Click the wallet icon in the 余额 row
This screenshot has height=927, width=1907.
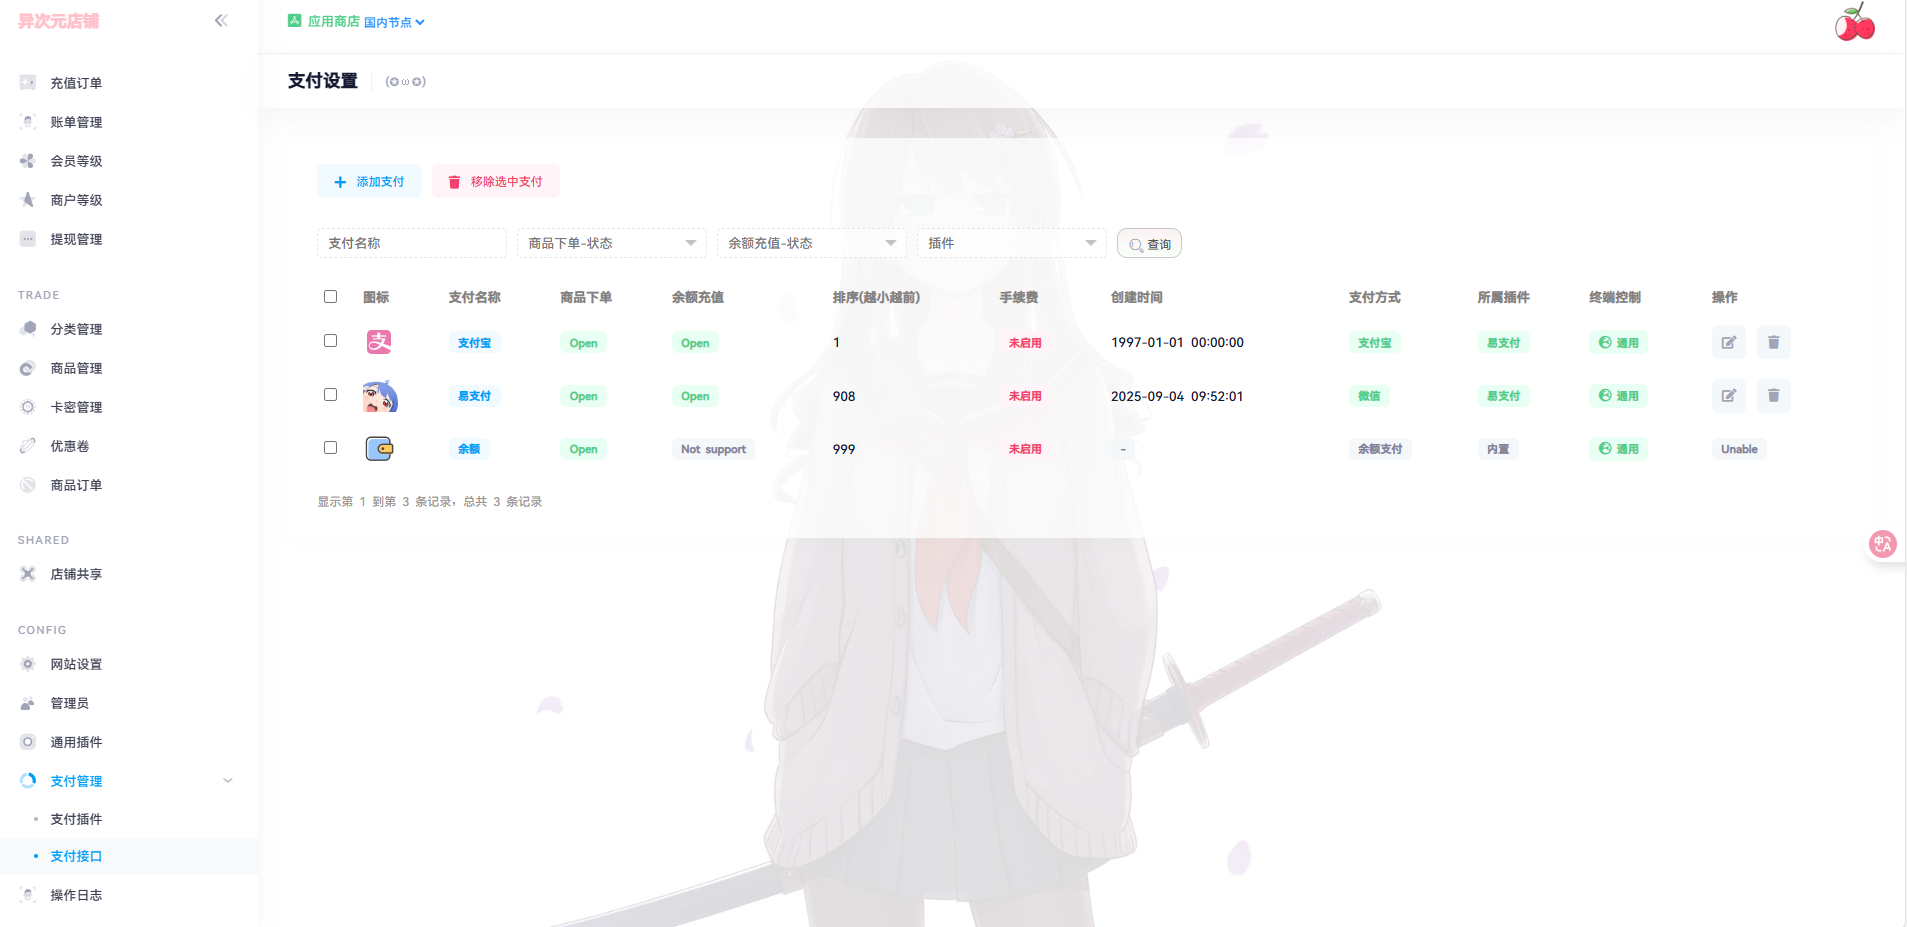pyautogui.click(x=379, y=449)
